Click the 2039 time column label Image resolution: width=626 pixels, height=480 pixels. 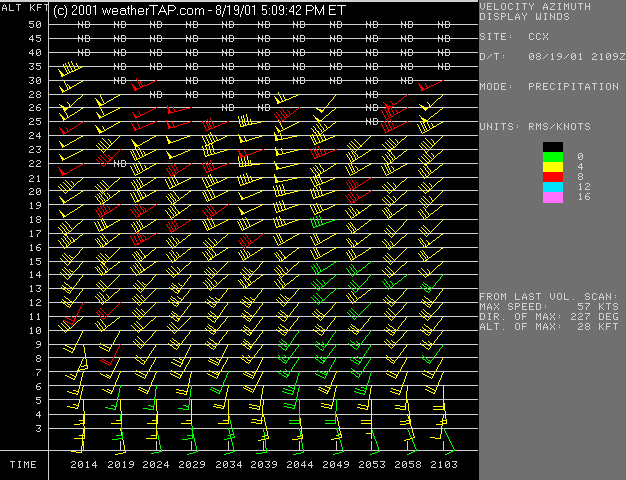[x=264, y=465]
